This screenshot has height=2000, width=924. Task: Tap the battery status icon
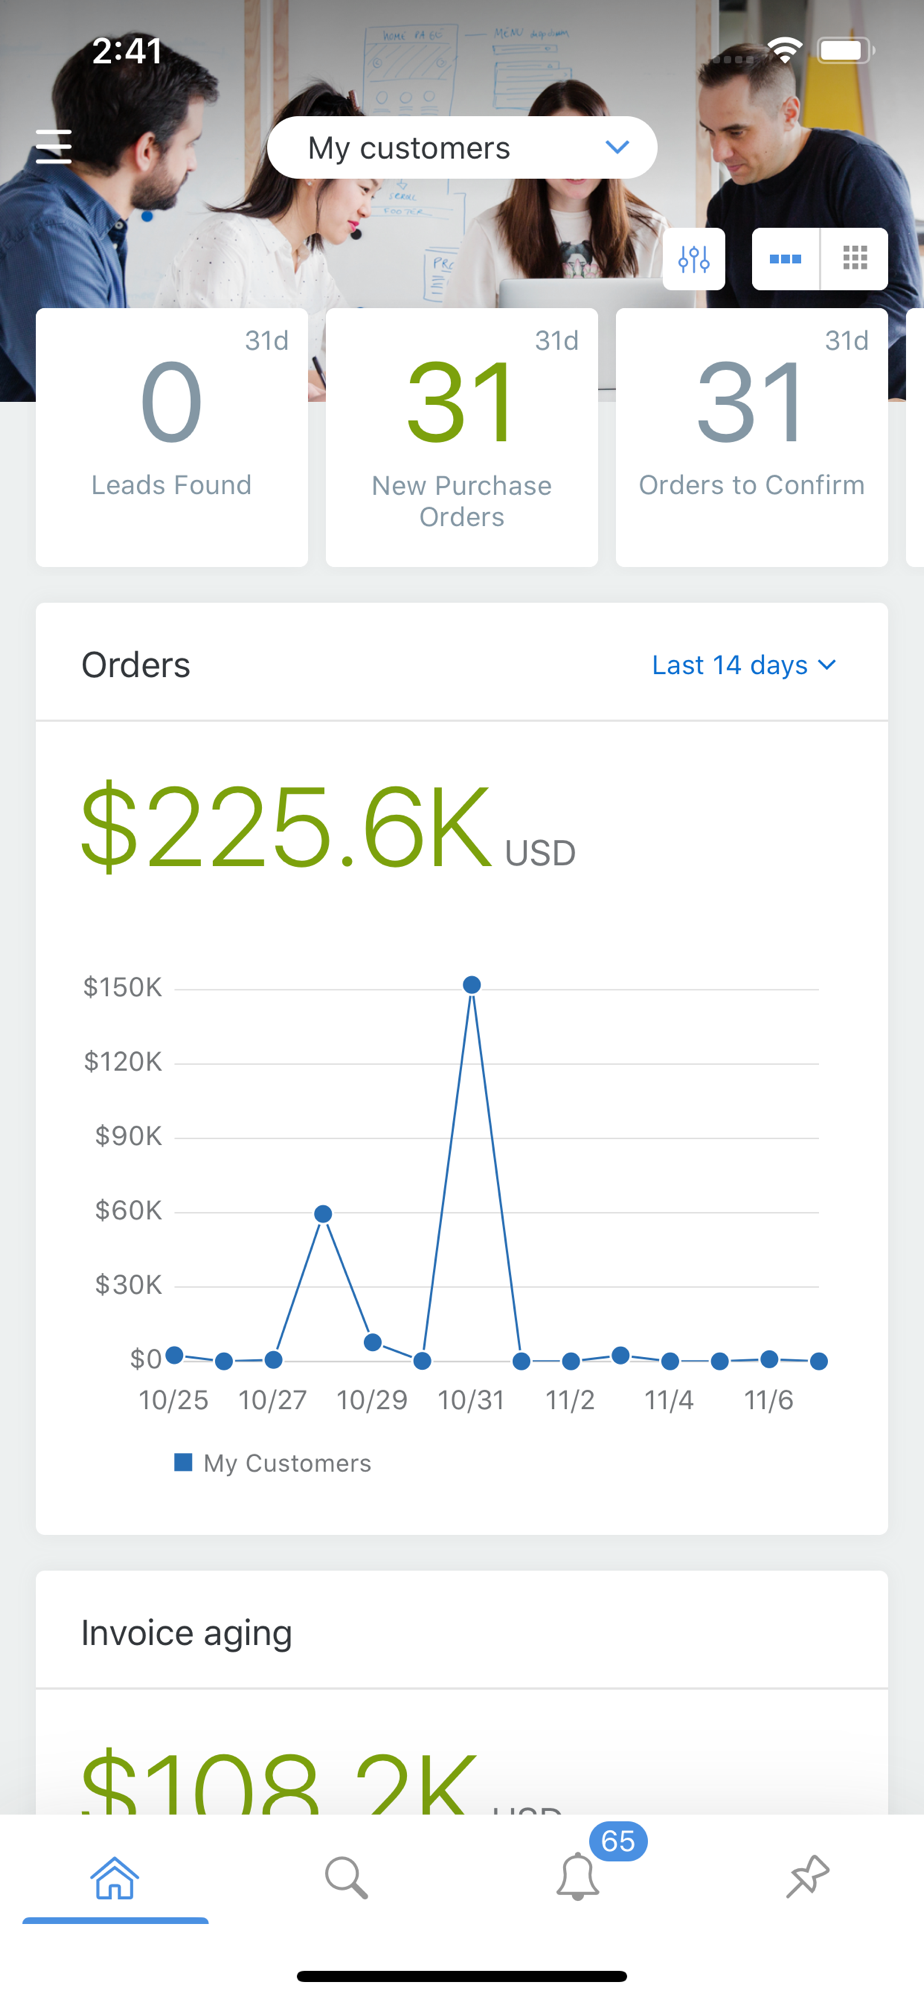[846, 50]
